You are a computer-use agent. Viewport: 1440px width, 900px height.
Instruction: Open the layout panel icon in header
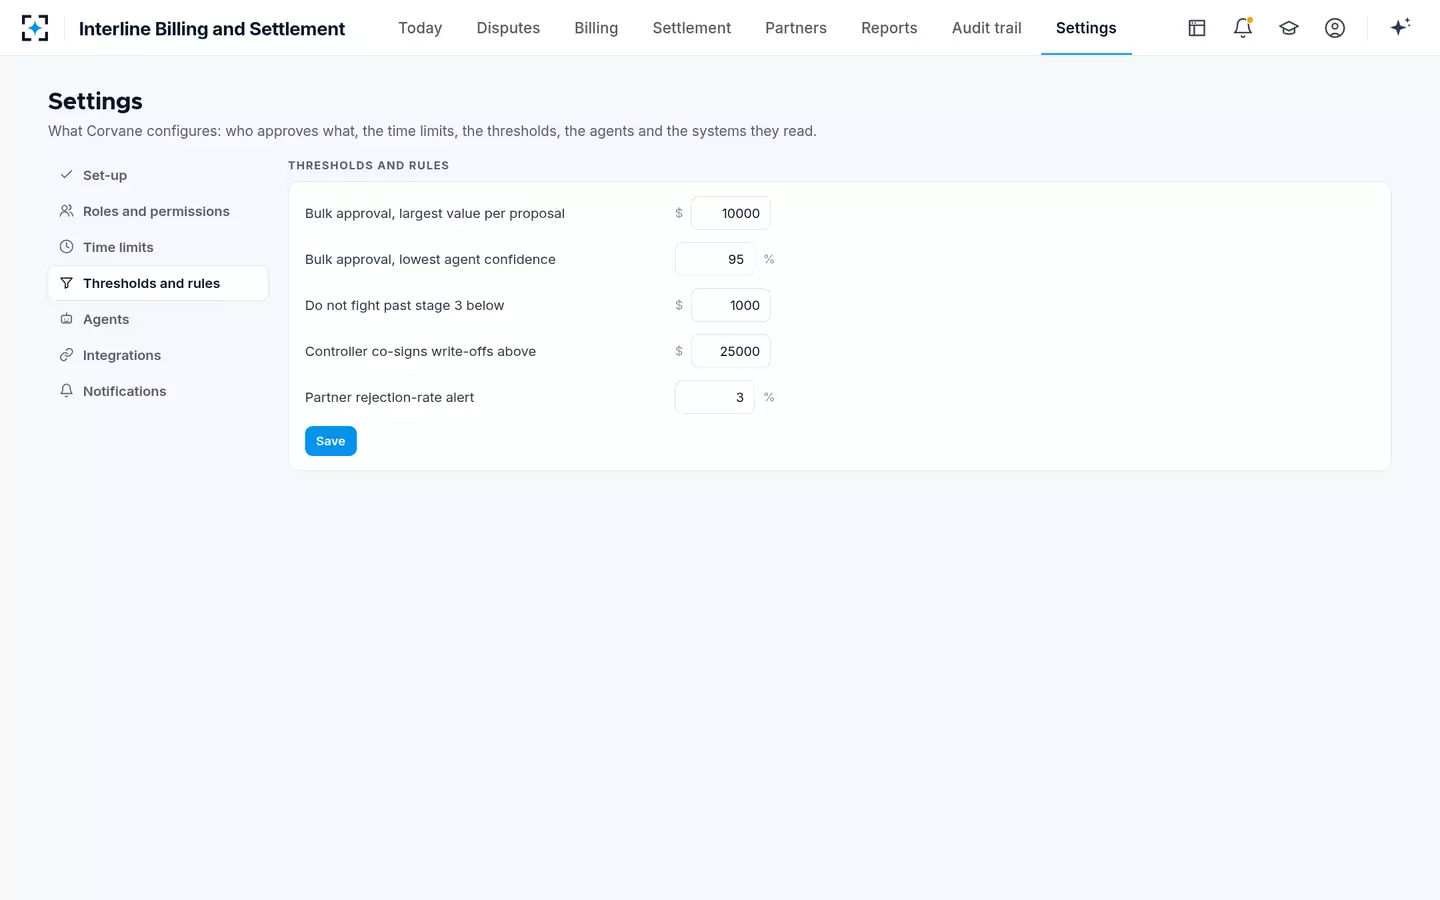tap(1197, 28)
